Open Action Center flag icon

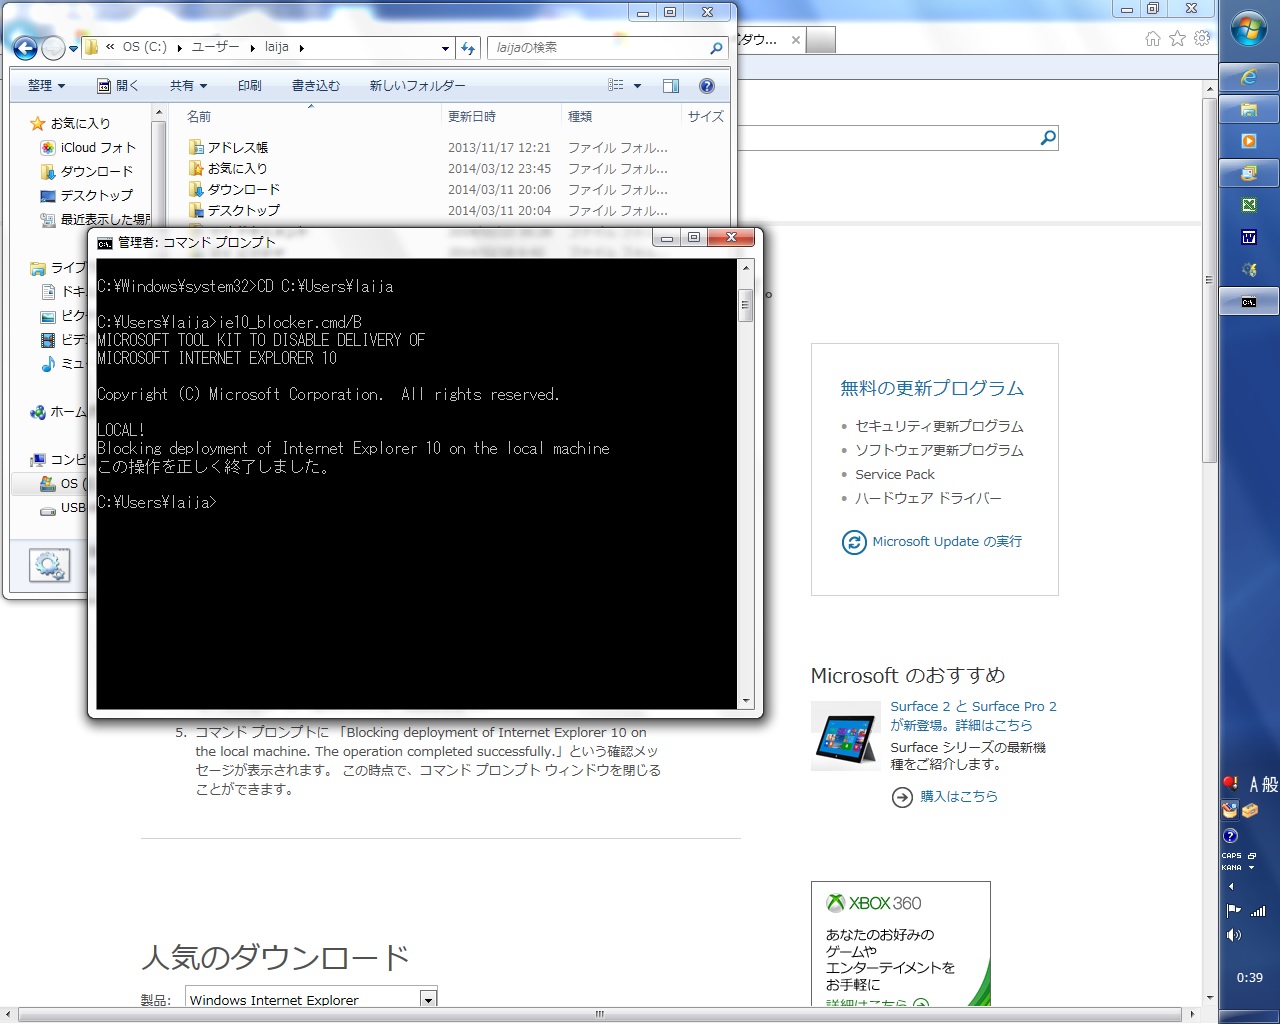(x=1234, y=911)
